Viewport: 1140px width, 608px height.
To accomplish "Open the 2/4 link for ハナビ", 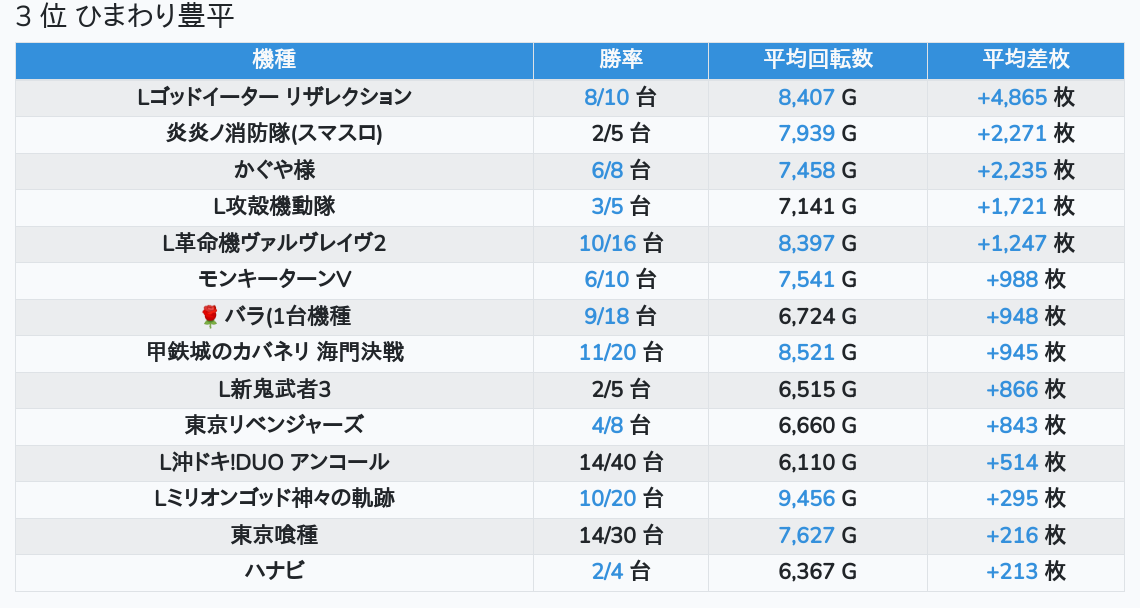I will click(607, 572).
